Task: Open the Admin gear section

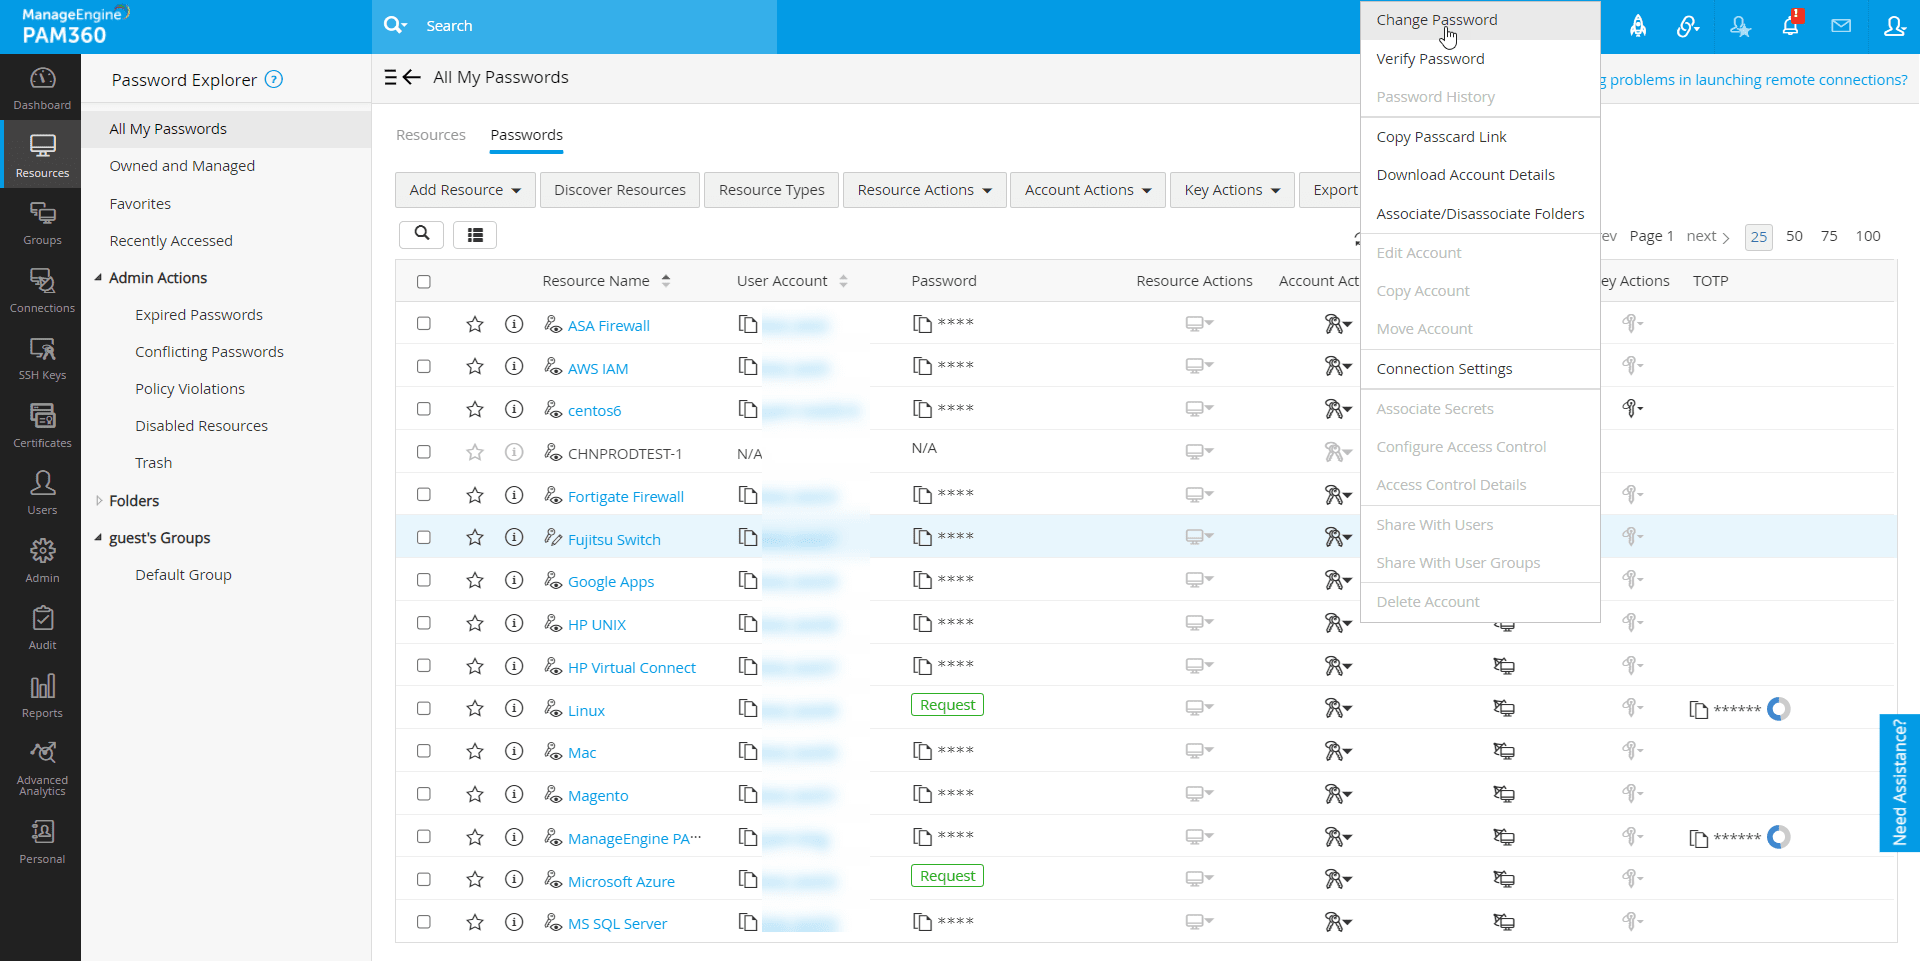Action: (x=42, y=560)
